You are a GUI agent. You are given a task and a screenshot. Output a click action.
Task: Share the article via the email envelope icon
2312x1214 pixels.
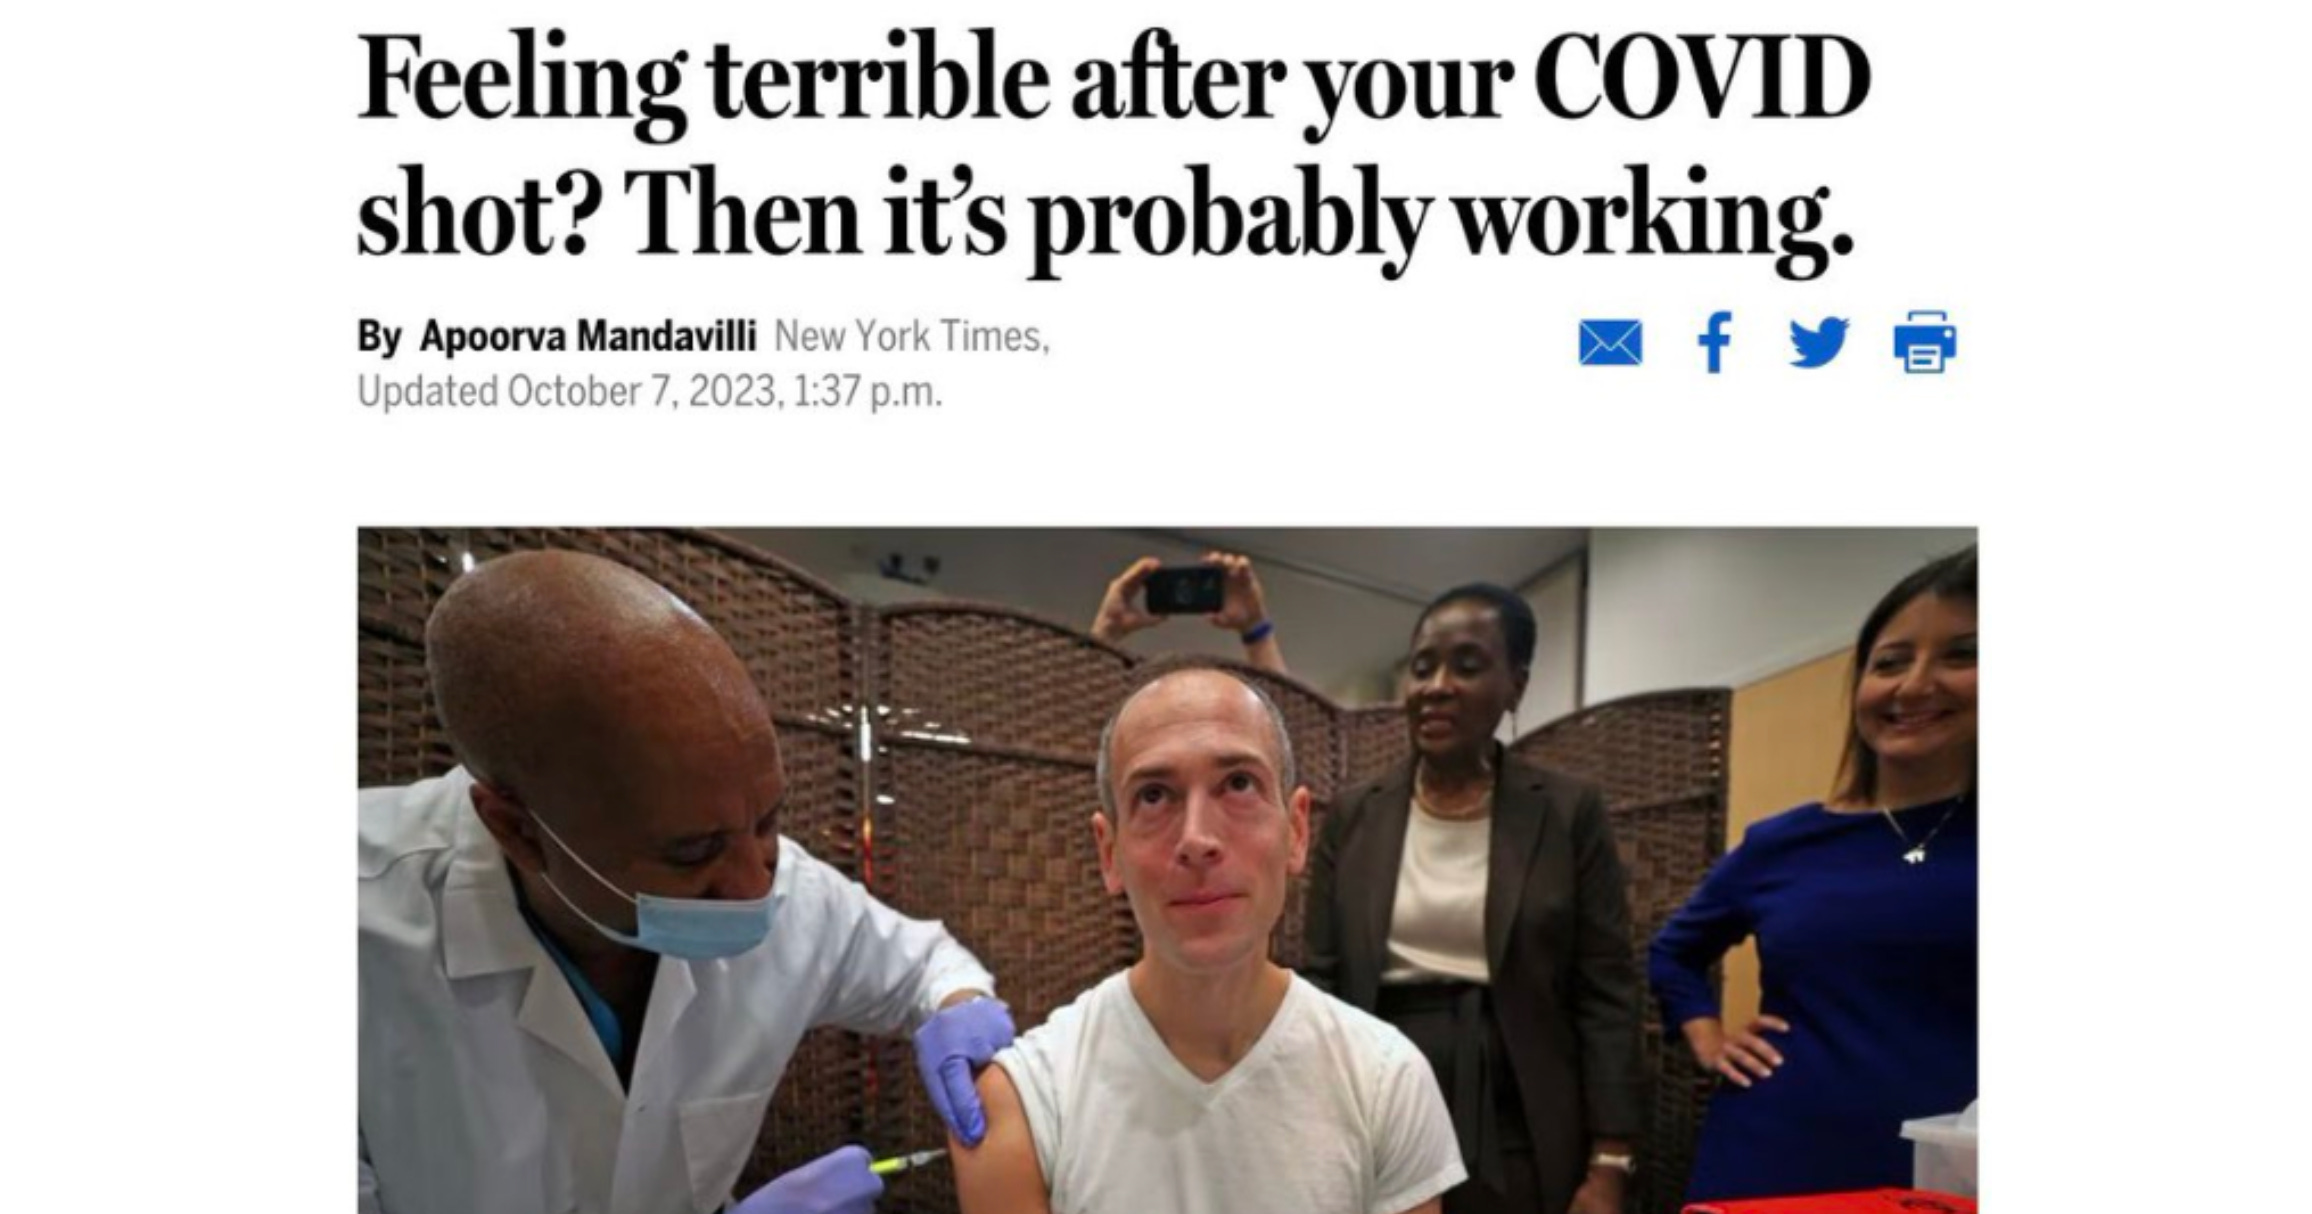1610,343
